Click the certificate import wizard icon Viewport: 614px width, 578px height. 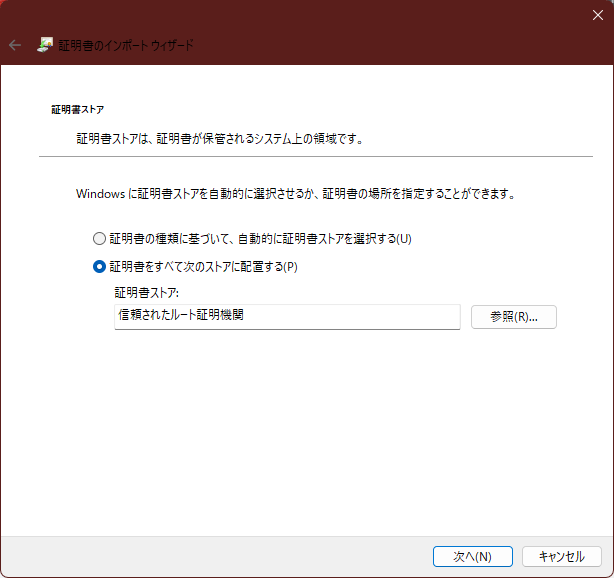[x=45, y=45]
